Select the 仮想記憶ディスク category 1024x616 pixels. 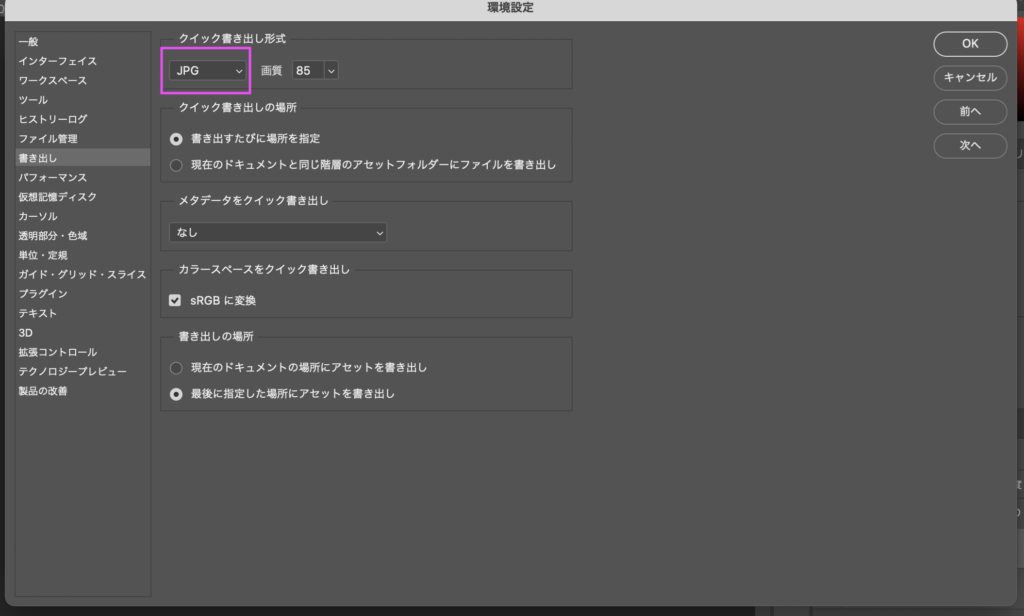click(57, 197)
